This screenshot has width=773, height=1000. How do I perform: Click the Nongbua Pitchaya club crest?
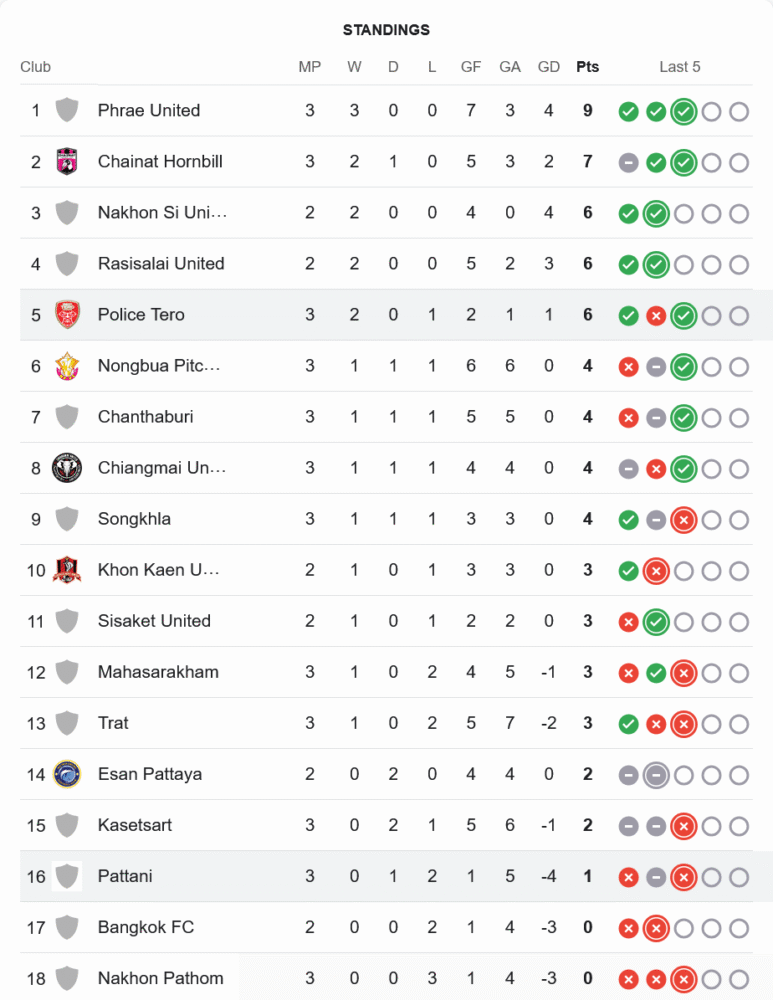[67, 365]
